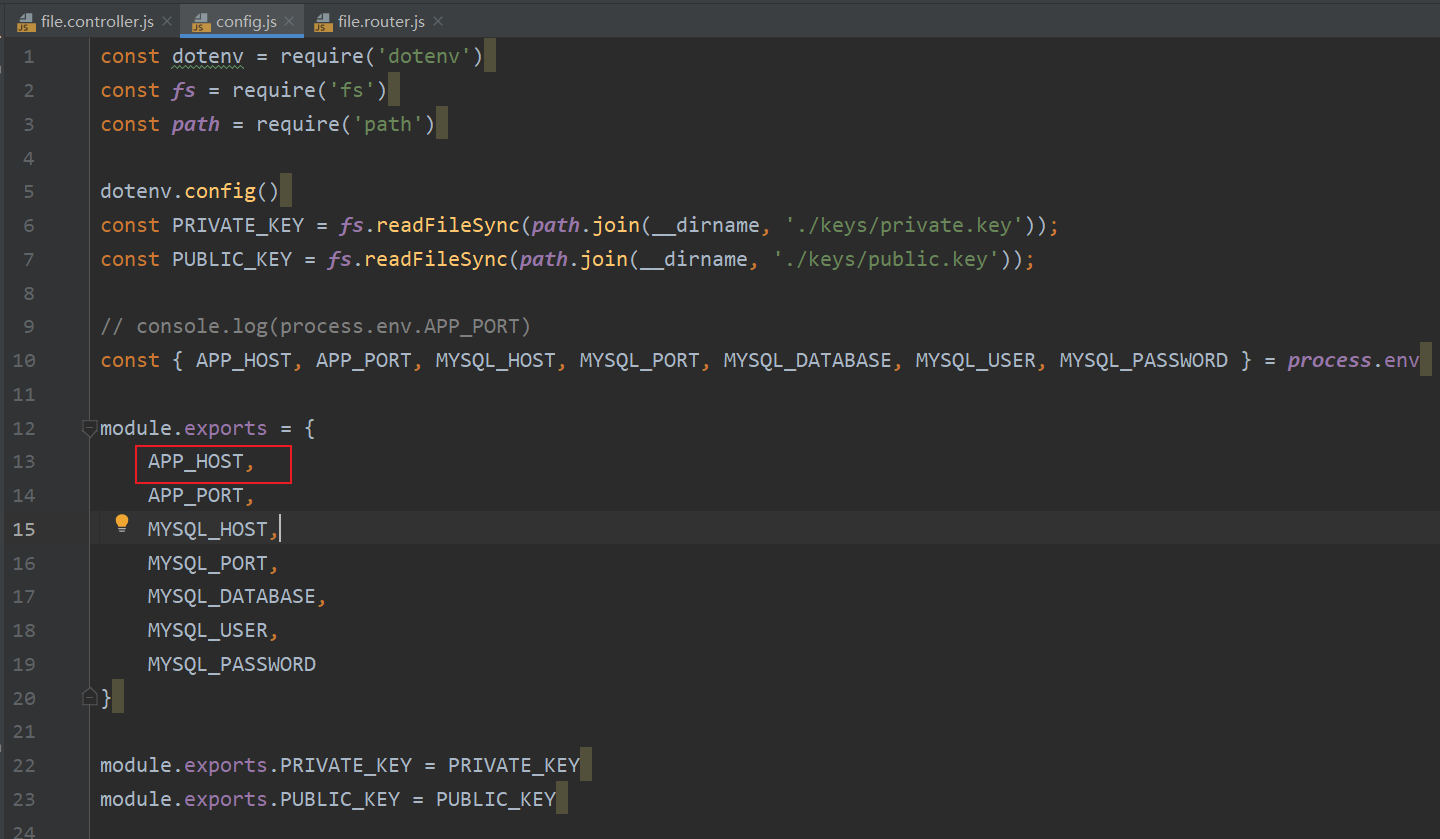Click MYSQL_USER export entry on line 18
The height and width of the screenshot is (839, 1440).
pyautogui.click(x=208, y=630)
